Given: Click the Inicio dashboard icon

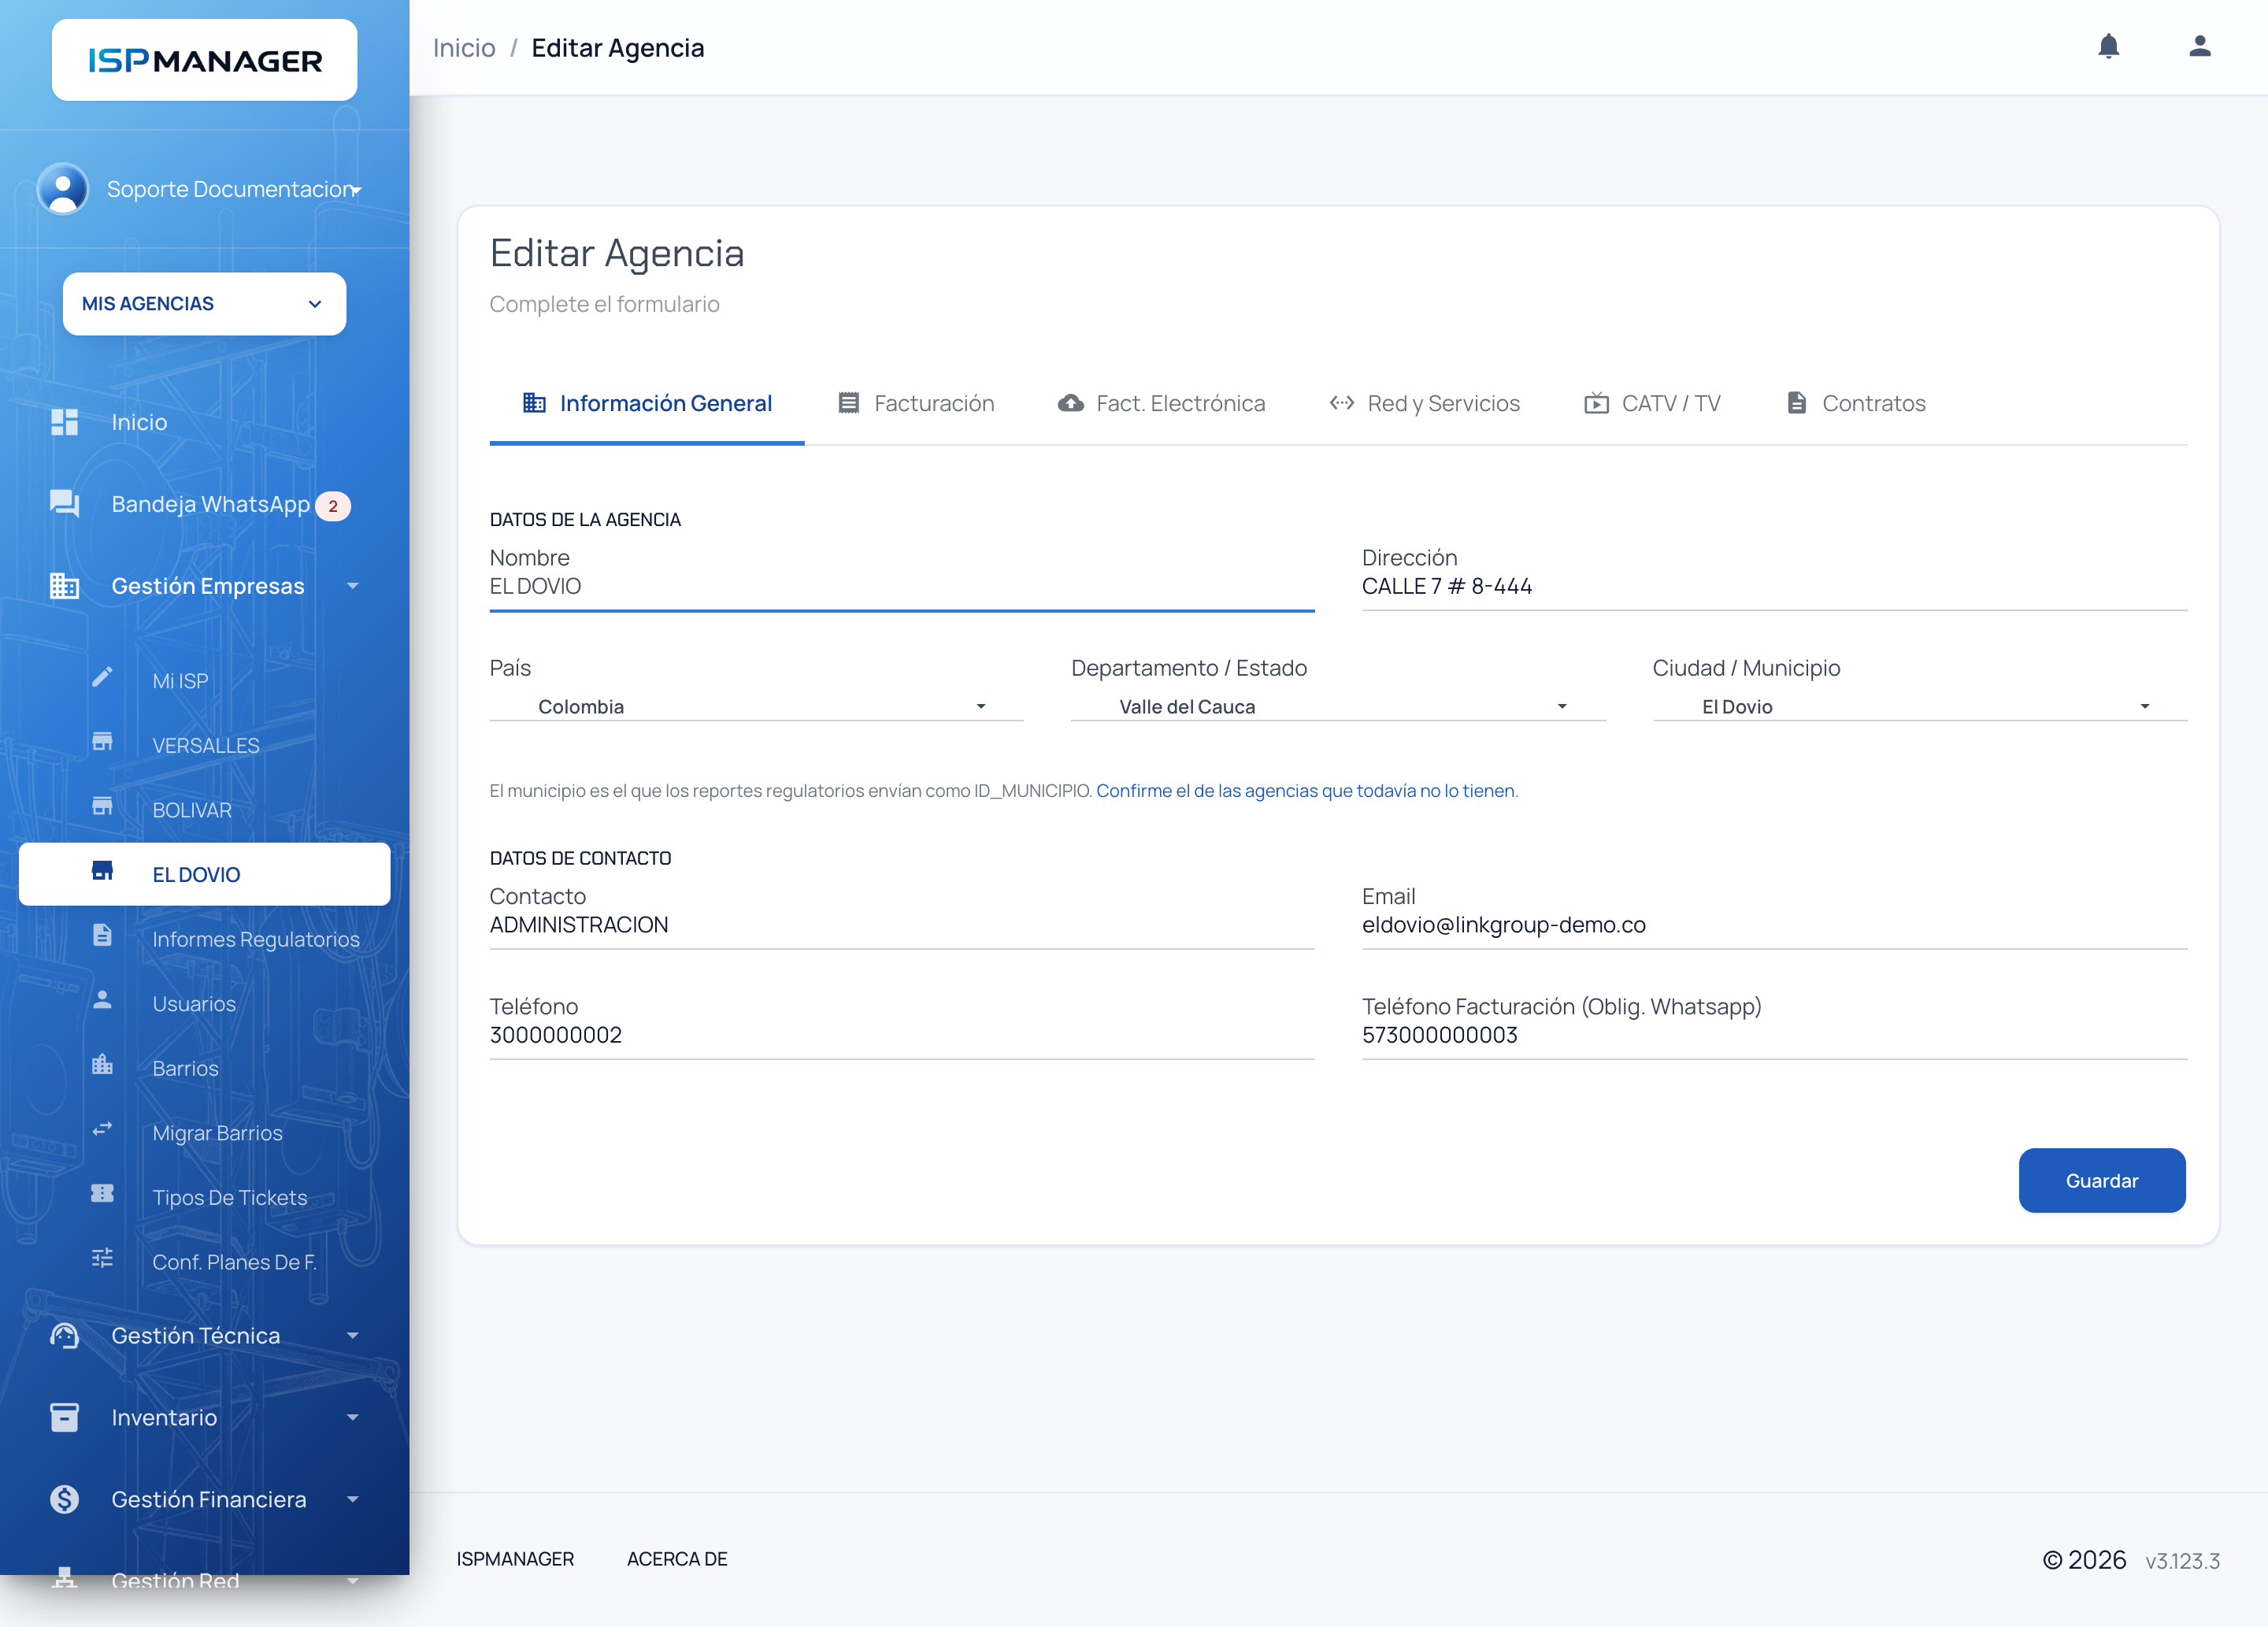Looking at the screenshot, I should pos(64,422).
